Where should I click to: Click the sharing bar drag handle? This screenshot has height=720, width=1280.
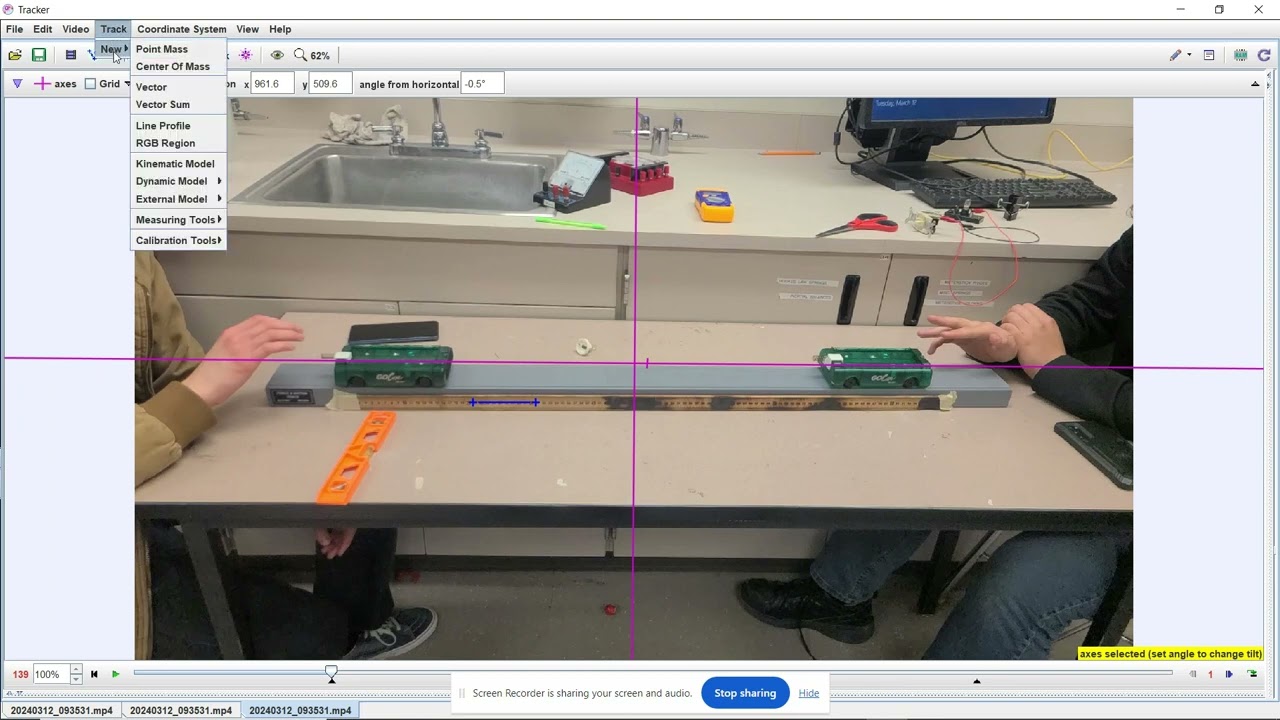click(462, 693)
